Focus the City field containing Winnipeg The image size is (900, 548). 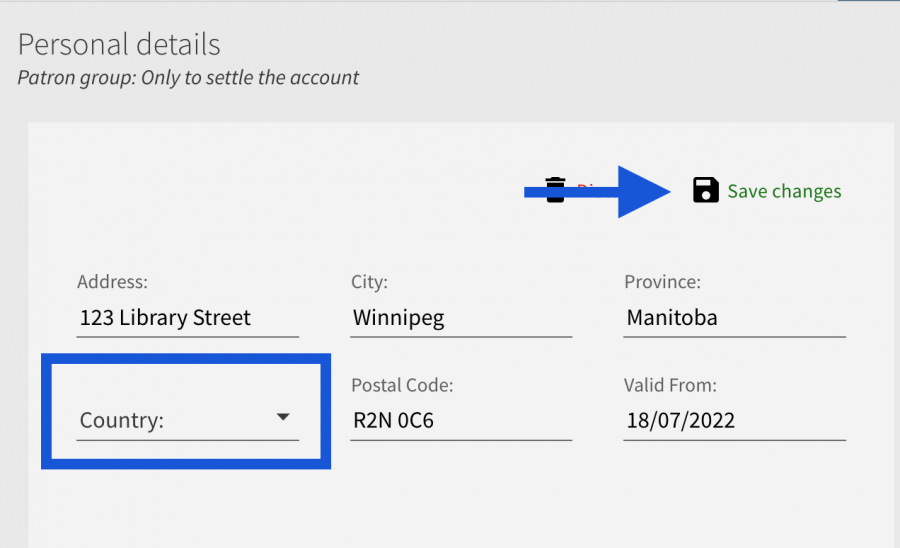pyautogui.click(x=461, y=318)
